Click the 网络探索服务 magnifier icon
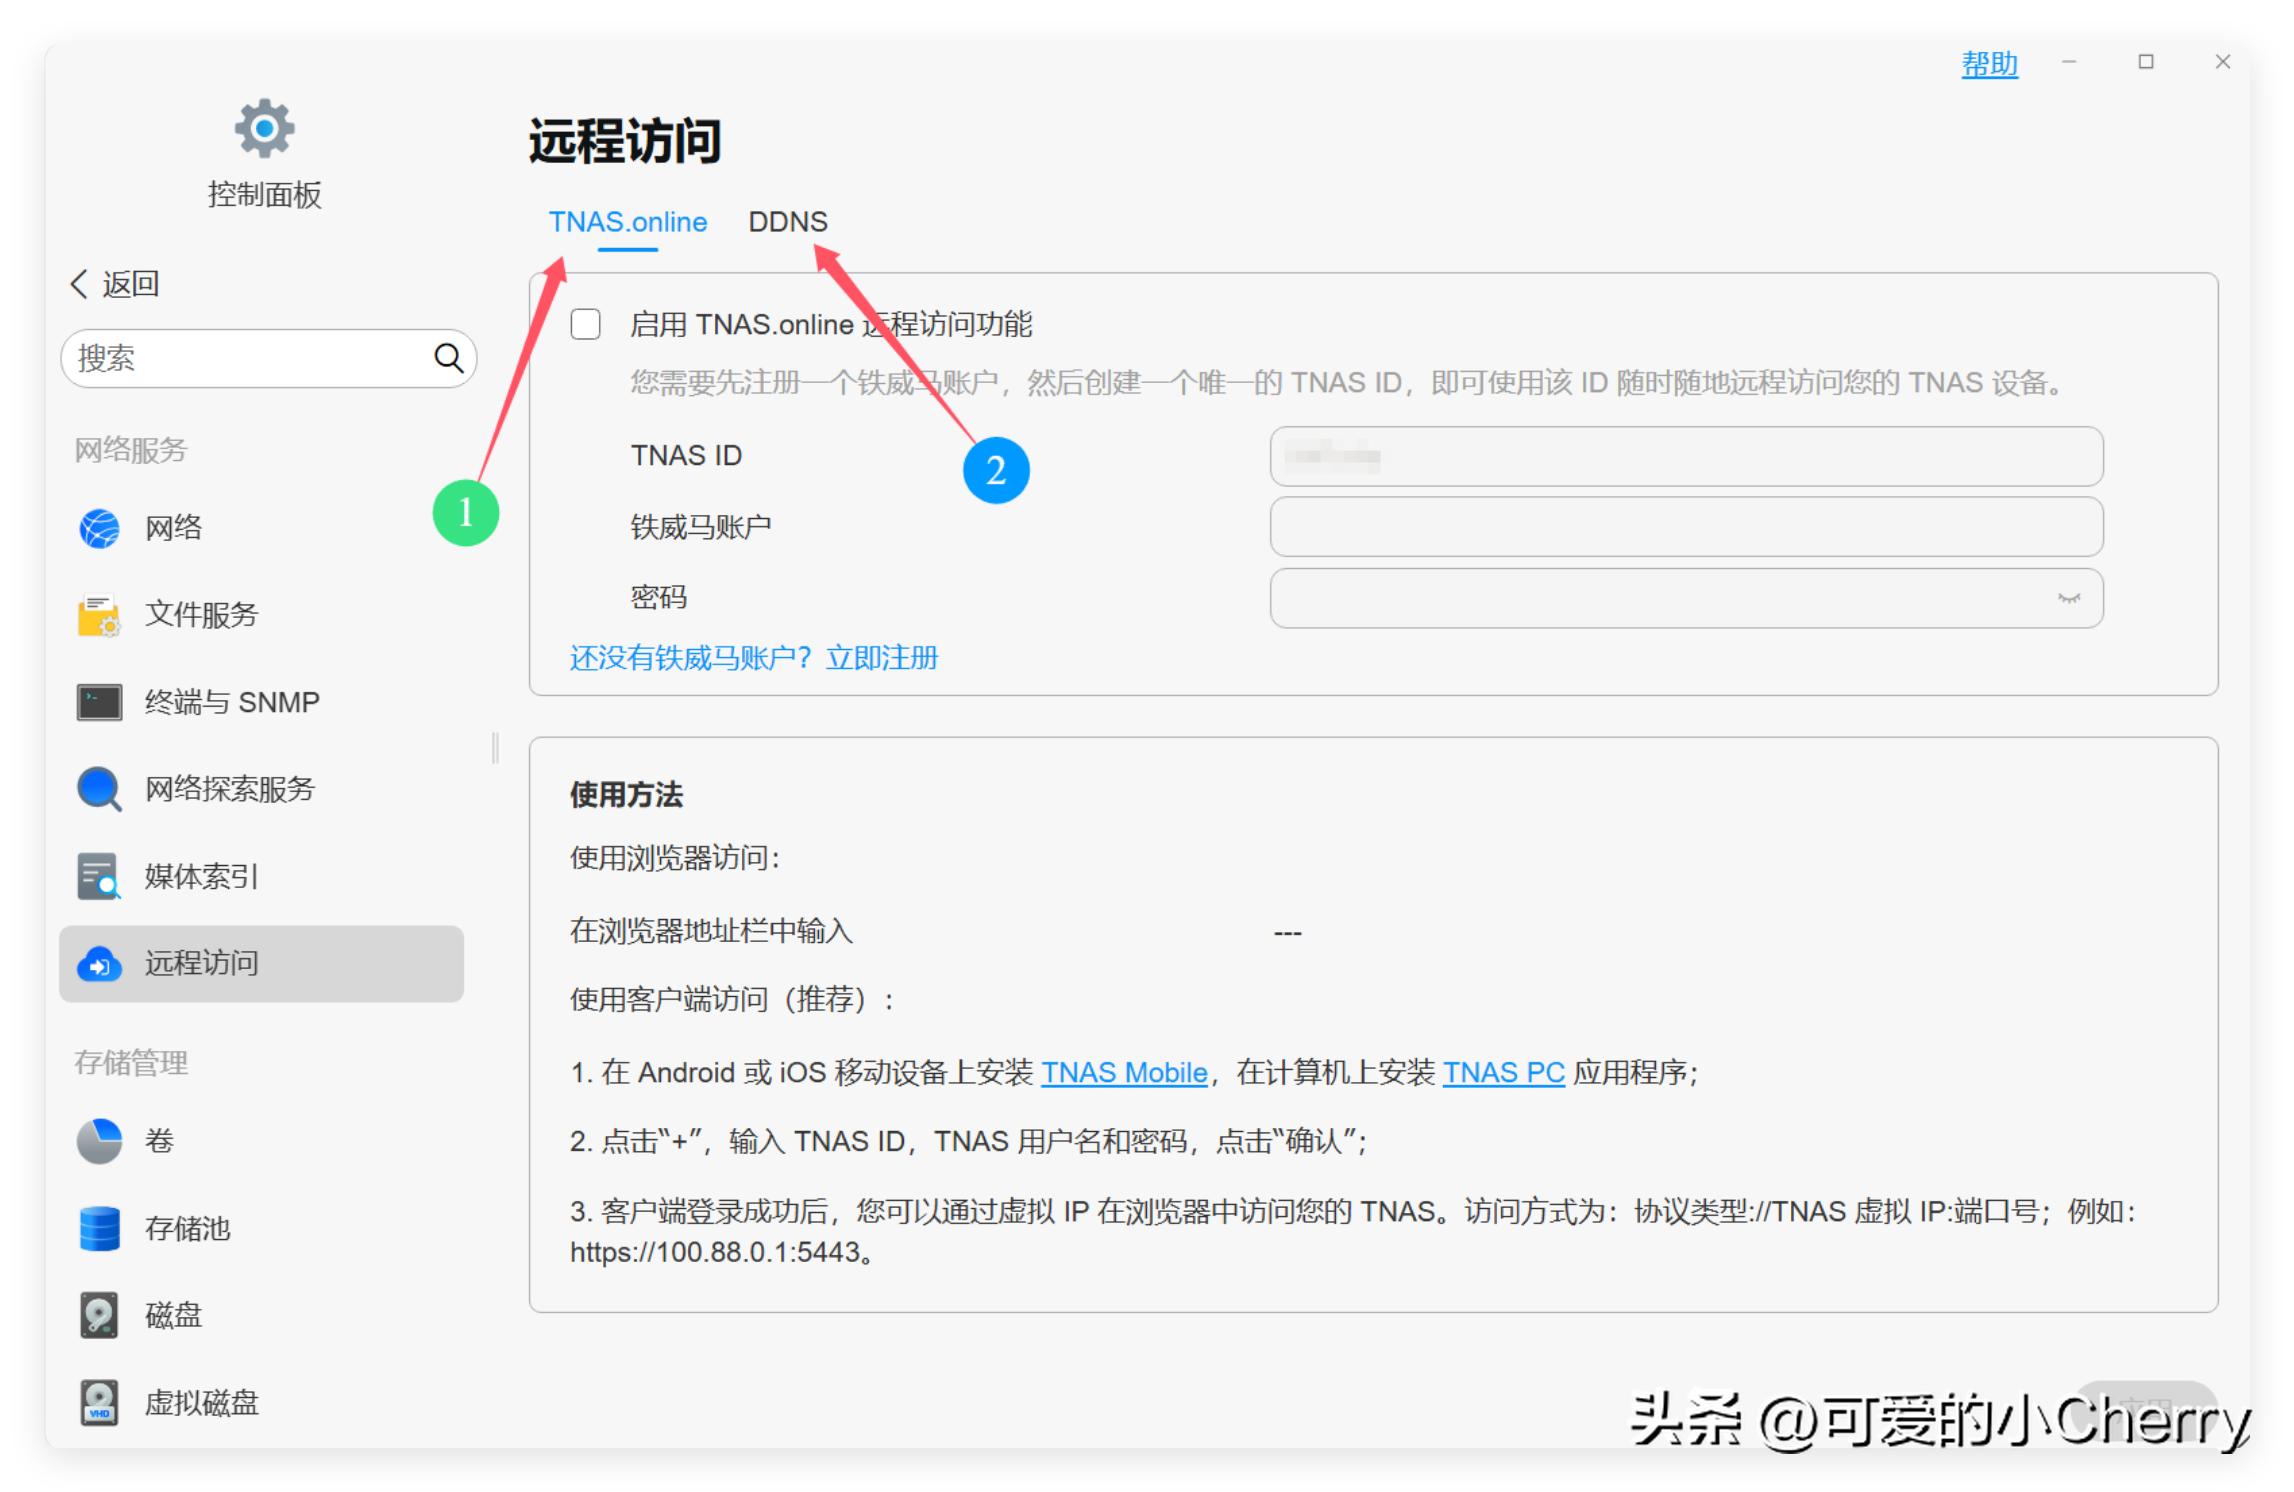The height and width of the screenshot is (1492, 2294). tap(99, 789)
